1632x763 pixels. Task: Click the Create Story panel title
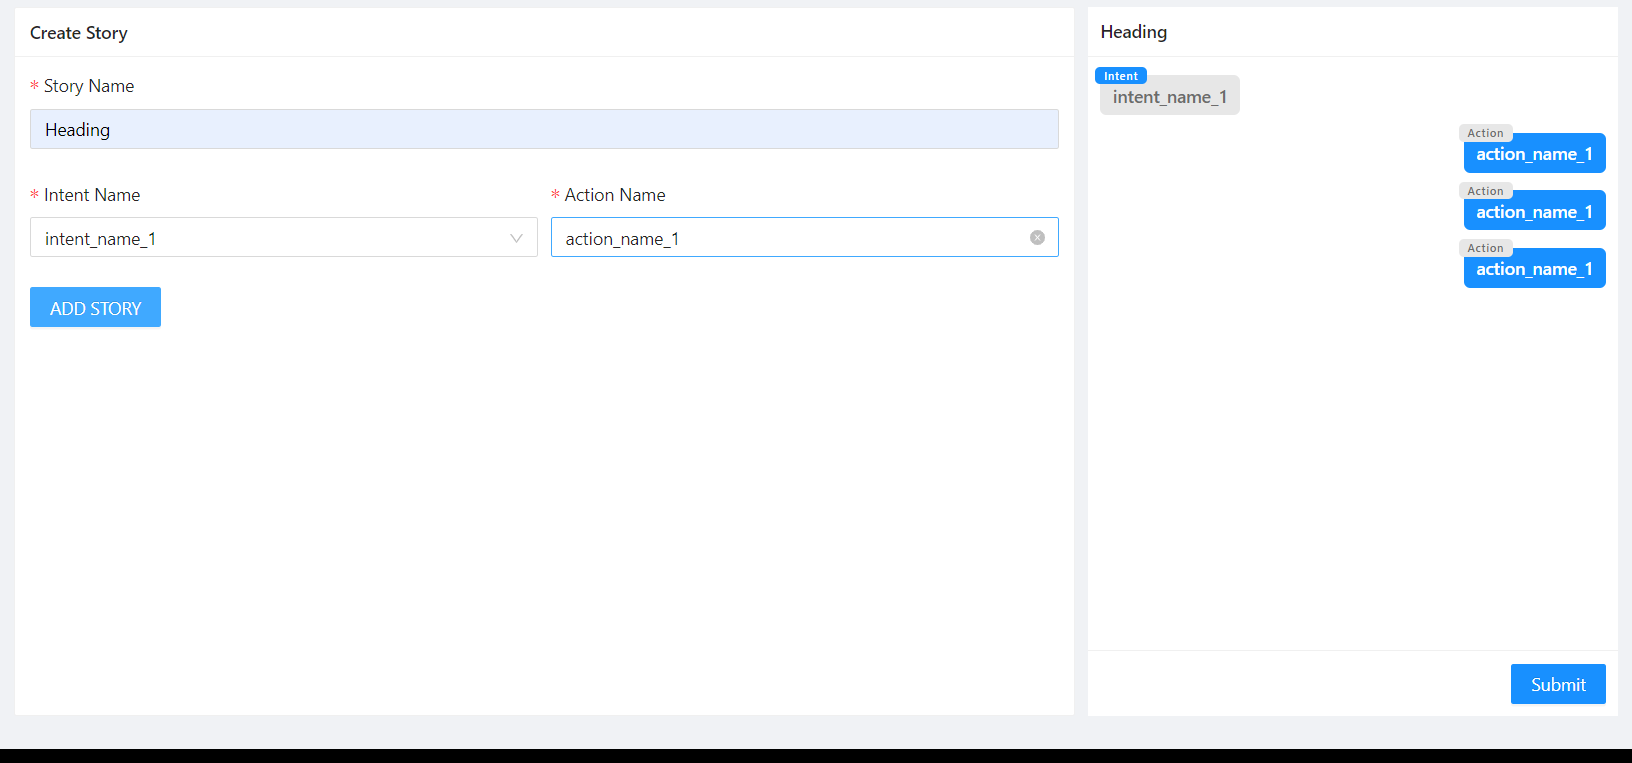coord(79,33)
